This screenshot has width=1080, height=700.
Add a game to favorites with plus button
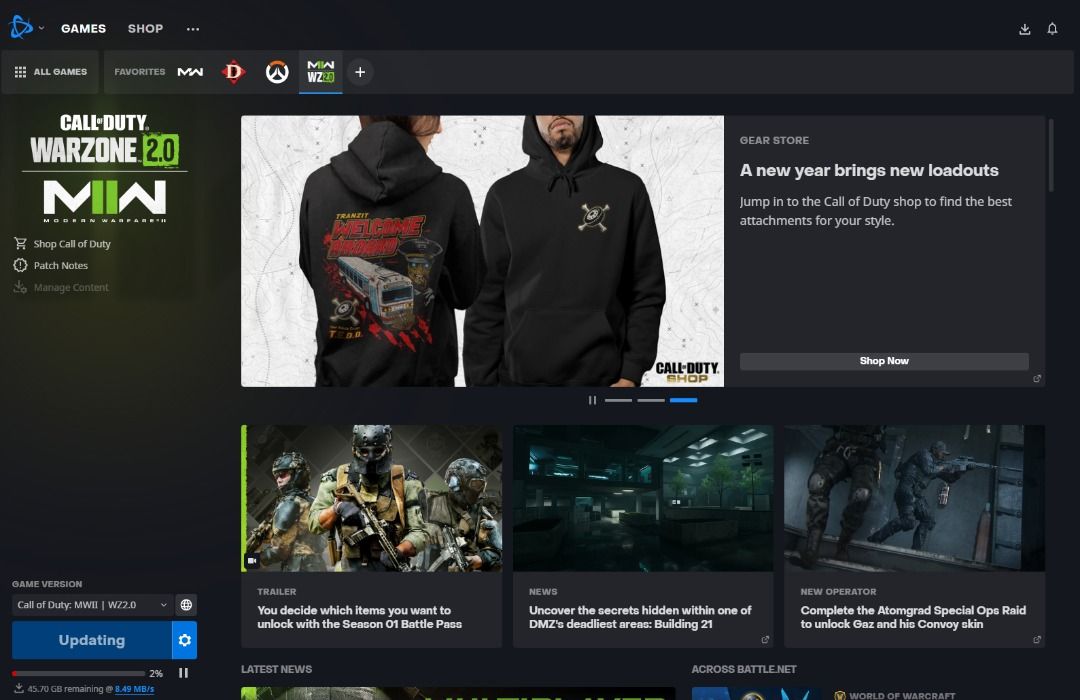pos(360,72)
